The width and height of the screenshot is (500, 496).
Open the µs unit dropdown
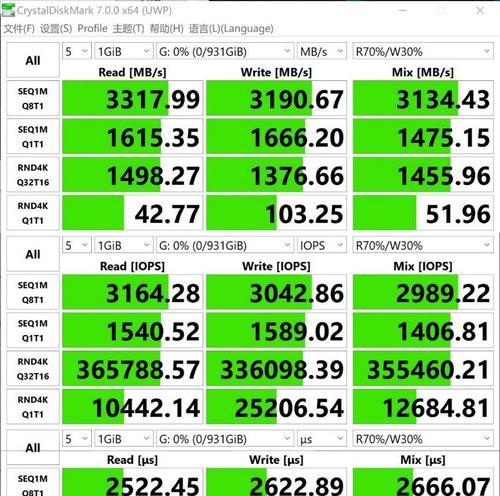pyautogui.click(x=322, y=439)
